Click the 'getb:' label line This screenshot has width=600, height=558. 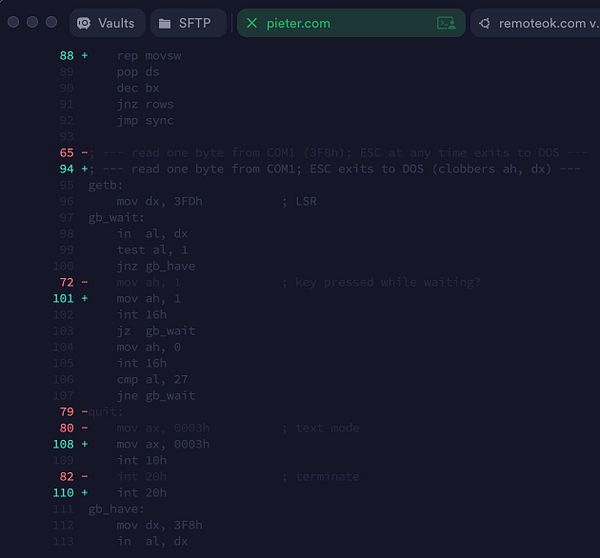coord(106,185)
